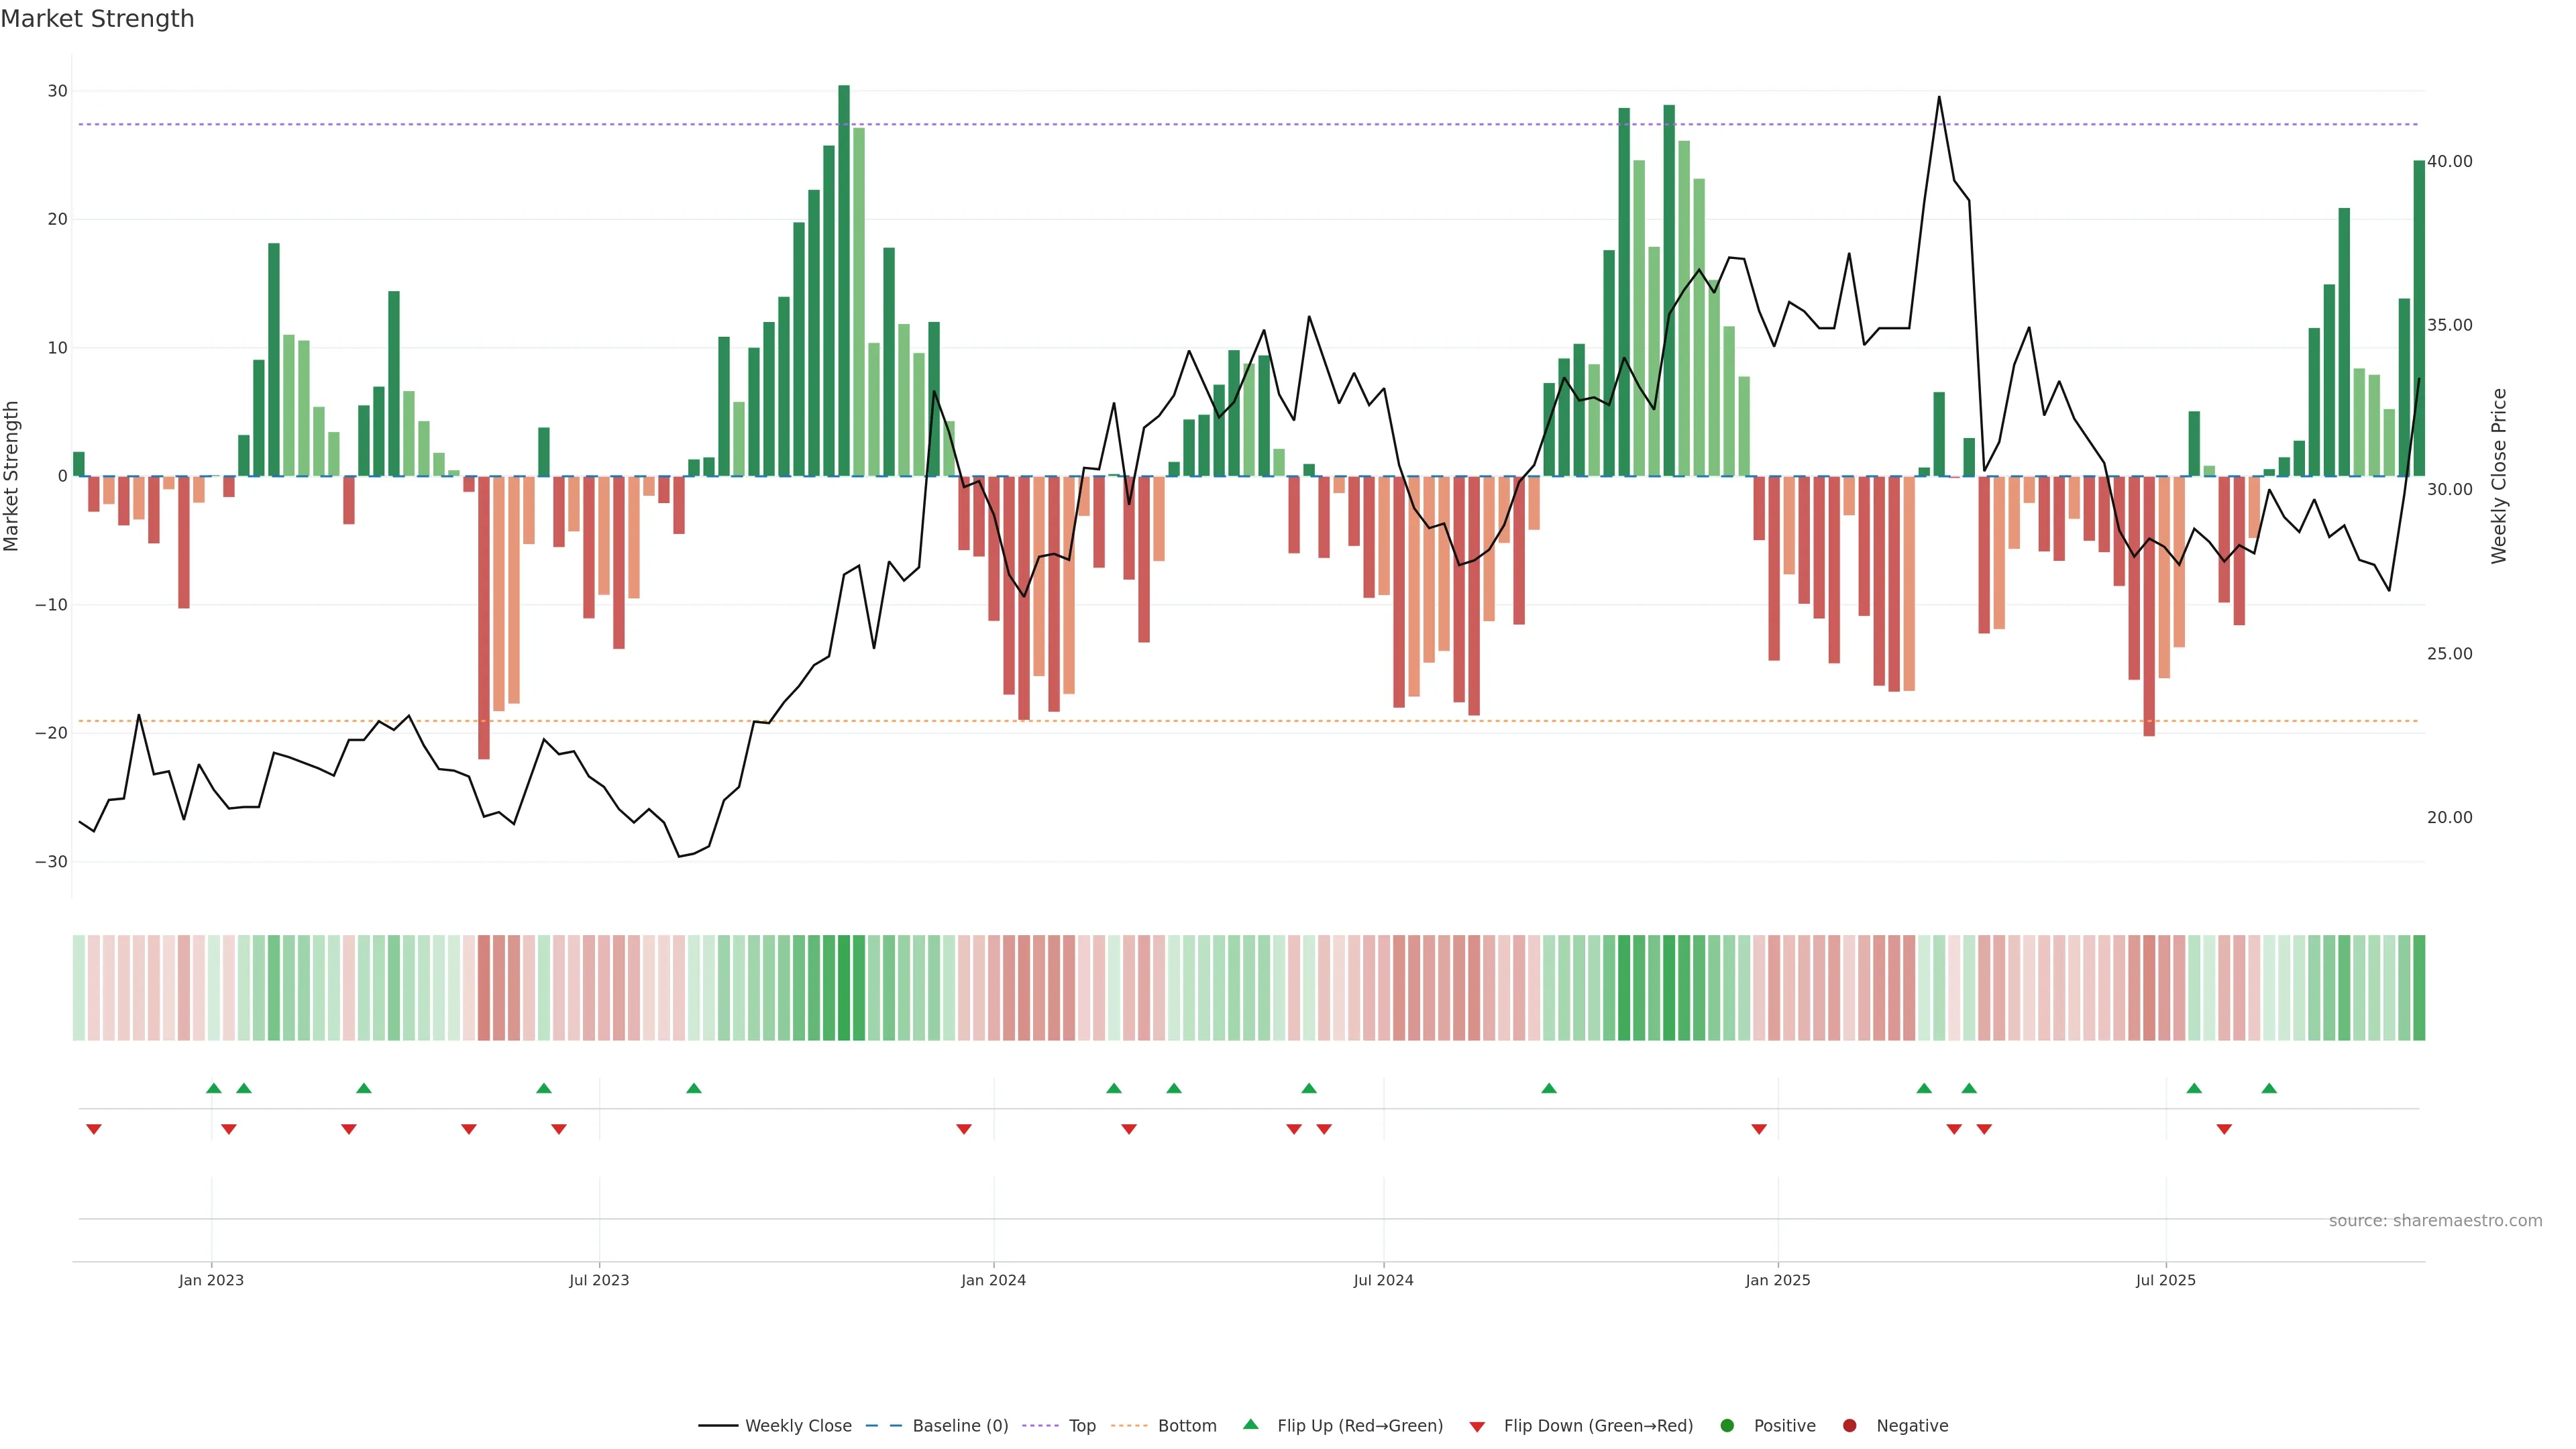Click the peak of the Weekly Close line

click(1939, 97)
